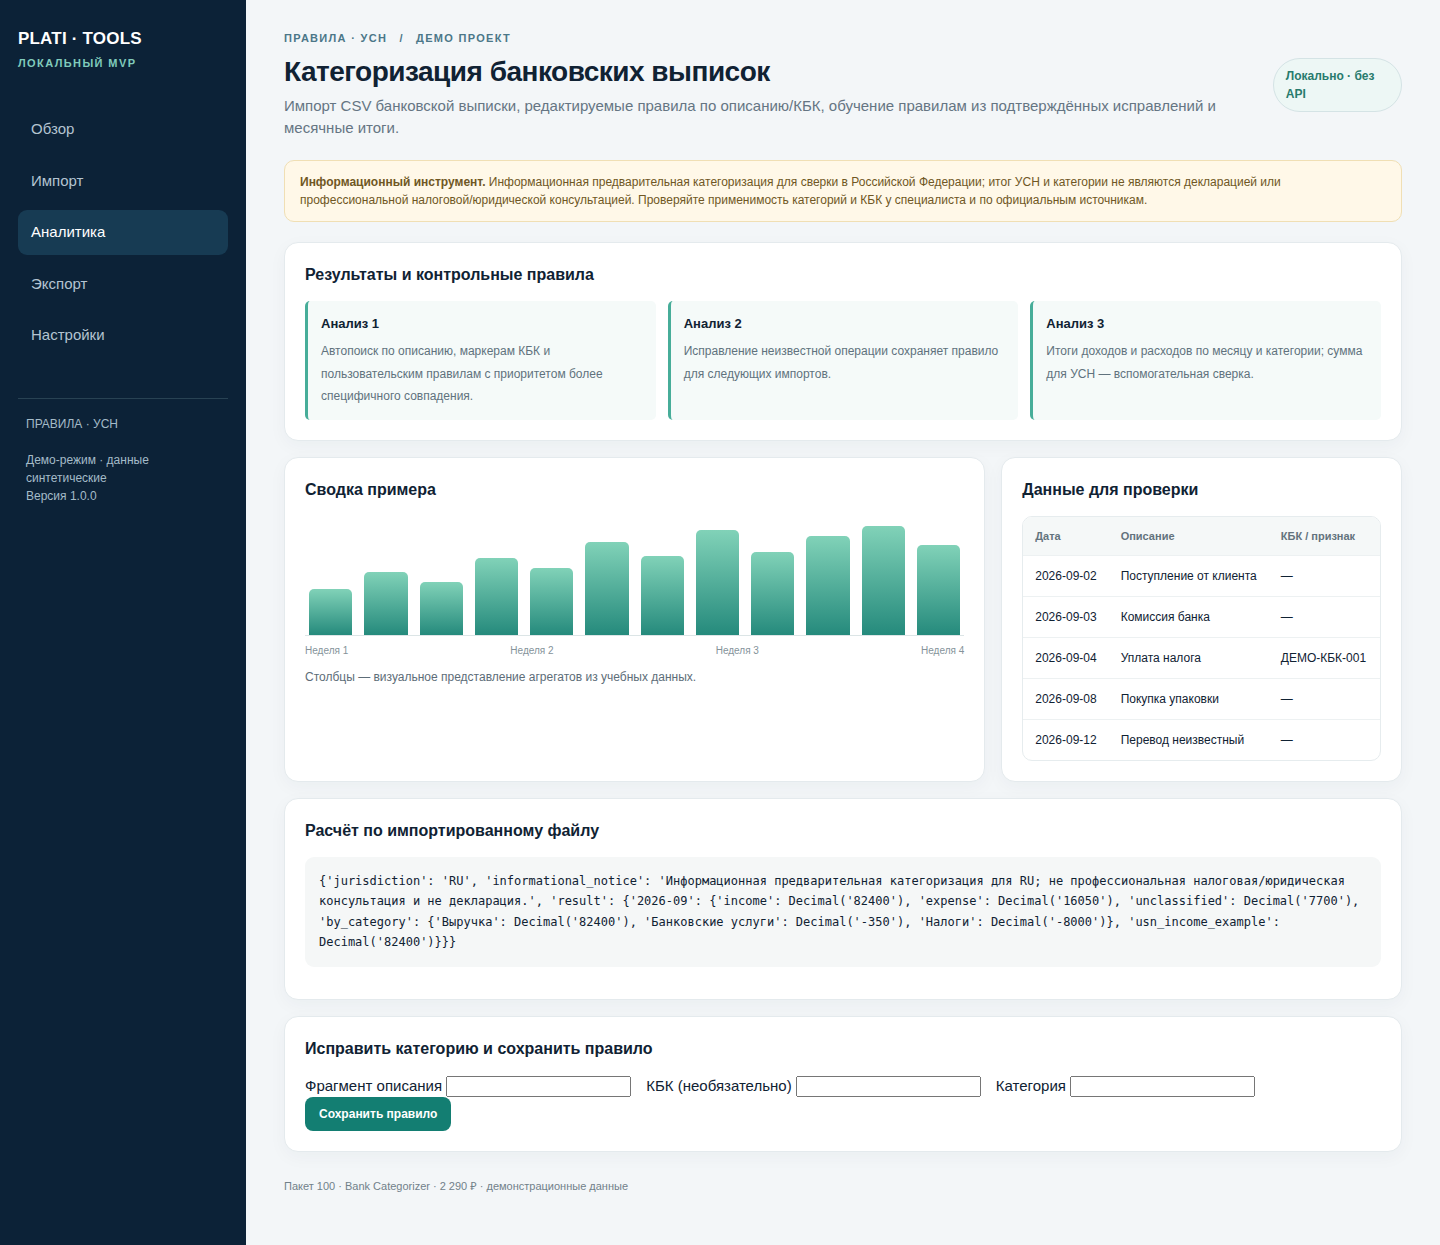The height and width of the screenshot is (1245, 1440).
Task: Select the Анализ 1 card
Action: [x=480, y=360]
